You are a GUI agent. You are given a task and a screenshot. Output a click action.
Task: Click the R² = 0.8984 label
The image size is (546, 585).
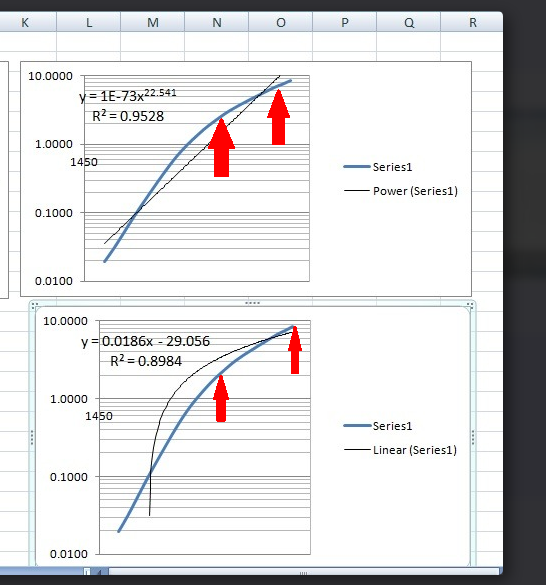click(x=146, y=361)
